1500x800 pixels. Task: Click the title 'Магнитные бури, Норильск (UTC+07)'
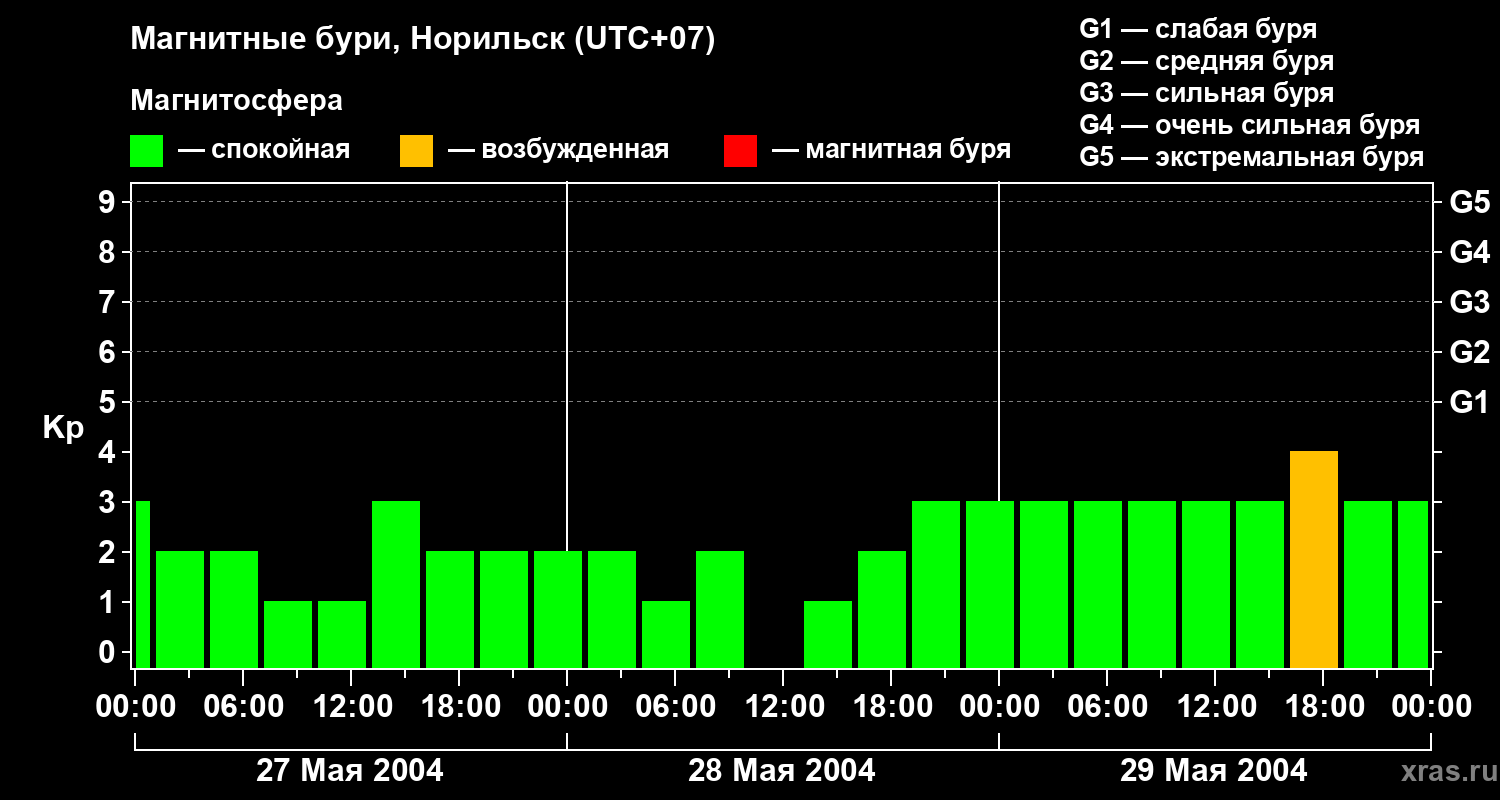click(x=423, y=40)
